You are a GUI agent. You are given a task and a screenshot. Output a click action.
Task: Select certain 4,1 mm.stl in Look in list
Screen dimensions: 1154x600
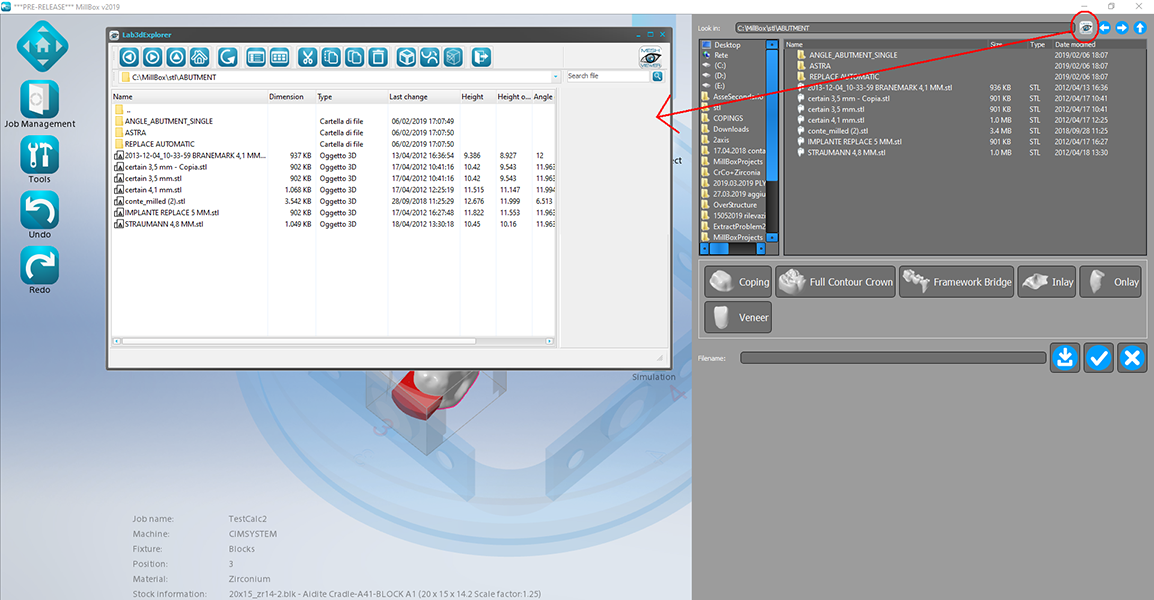pos(836,120)
